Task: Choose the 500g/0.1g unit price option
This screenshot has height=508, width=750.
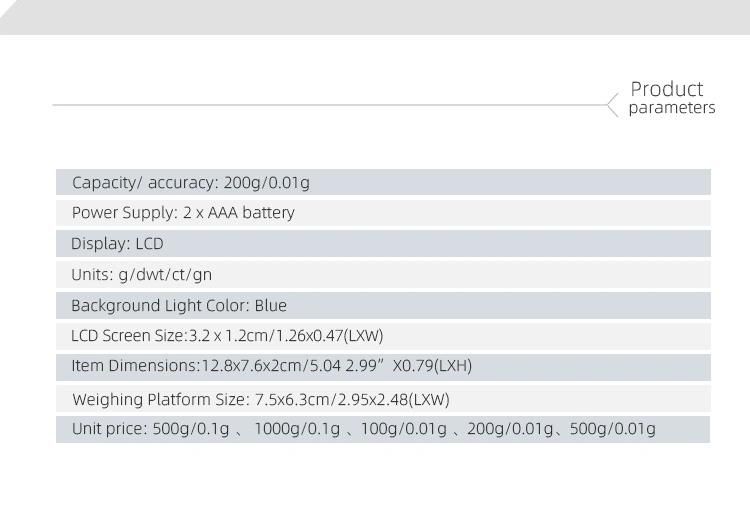Action: [x=191, y=429]
